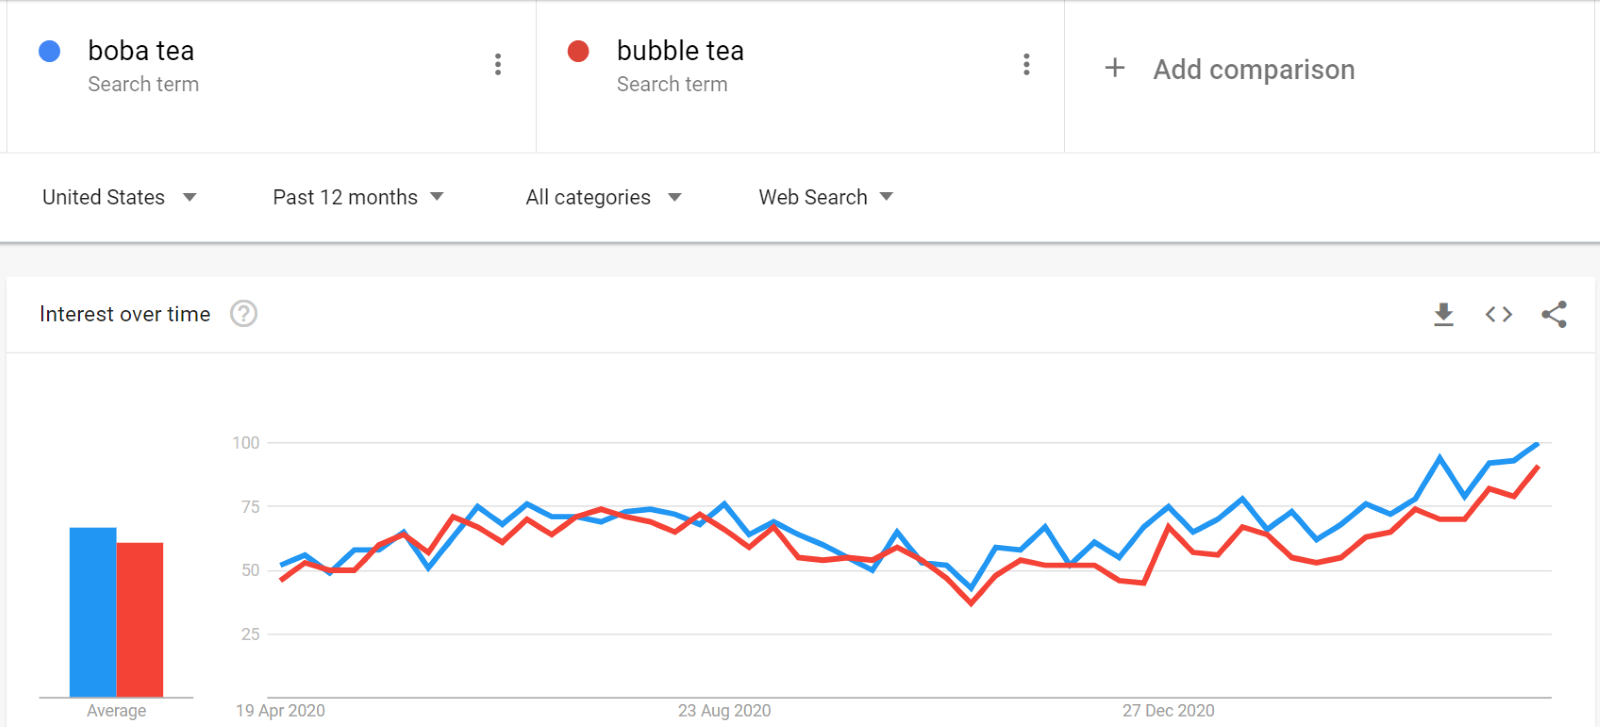Open bubble tea three-dot options menu
Image resolution: width=1600 pixels, height=727 pixels.
pyautogui.click(x=1026, y=65)
